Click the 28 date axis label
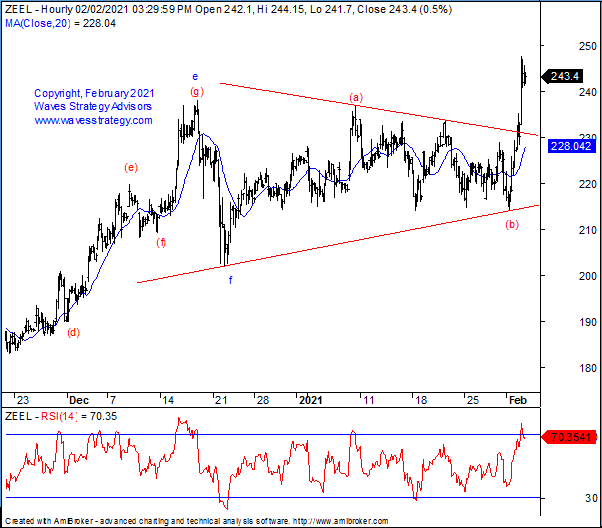 263,401
